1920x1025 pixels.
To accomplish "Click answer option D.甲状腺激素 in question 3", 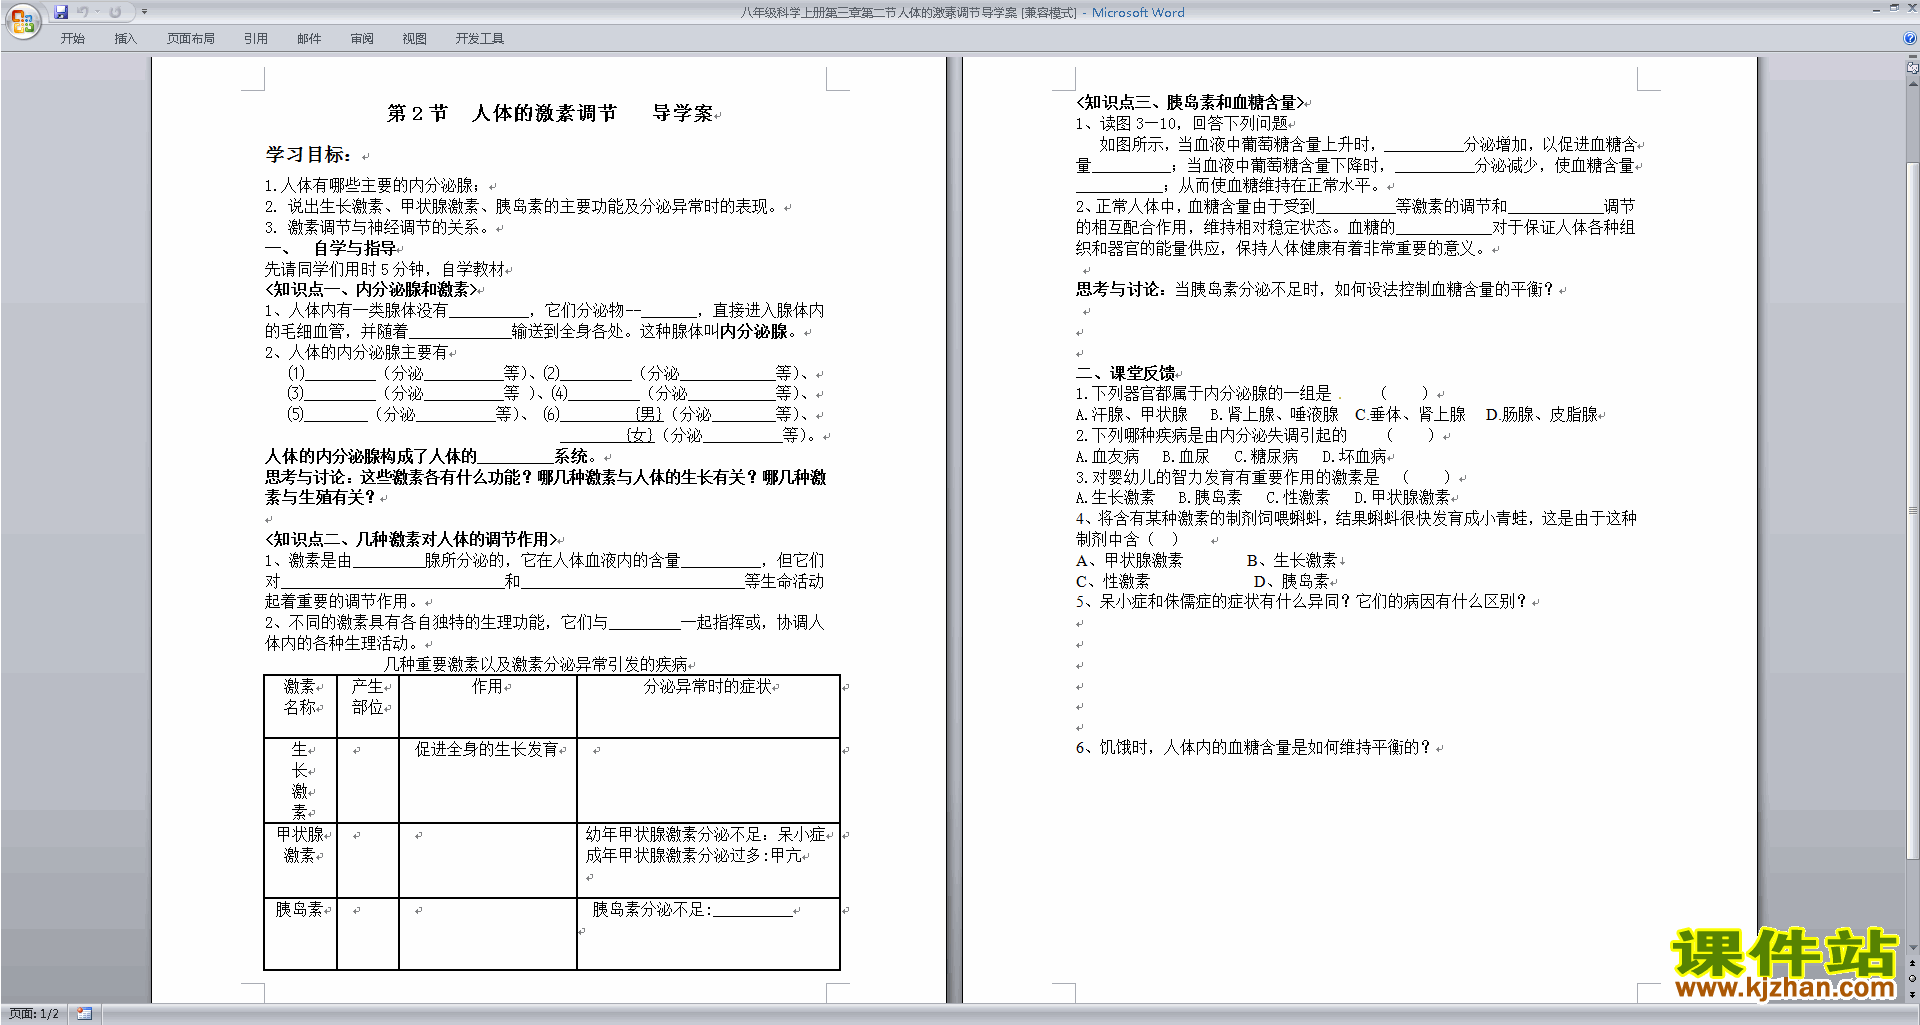I will coord(1402,498).
